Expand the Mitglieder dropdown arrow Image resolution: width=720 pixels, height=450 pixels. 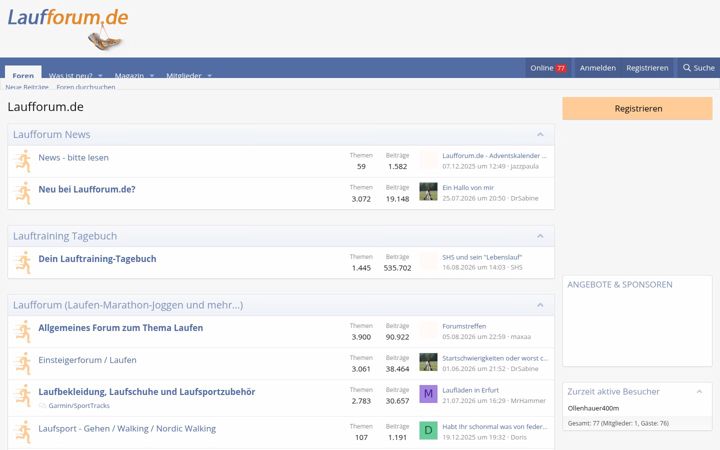pyautogui.click(x=209, y=75)
